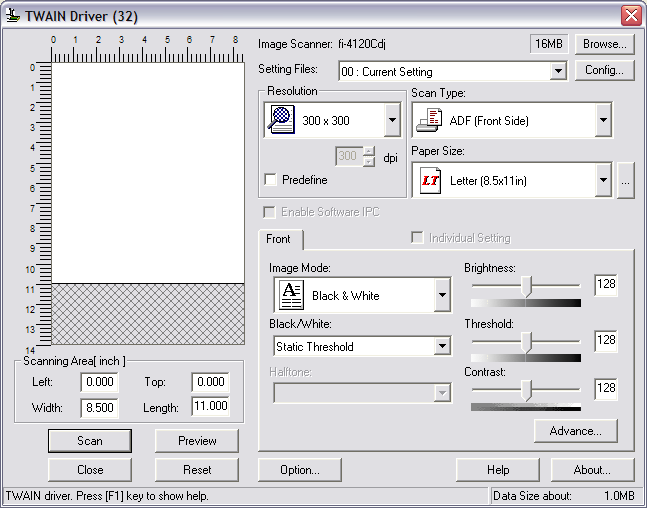
Task: Expand the Image Mode dropdown
Action: click(x=442, y=295)
